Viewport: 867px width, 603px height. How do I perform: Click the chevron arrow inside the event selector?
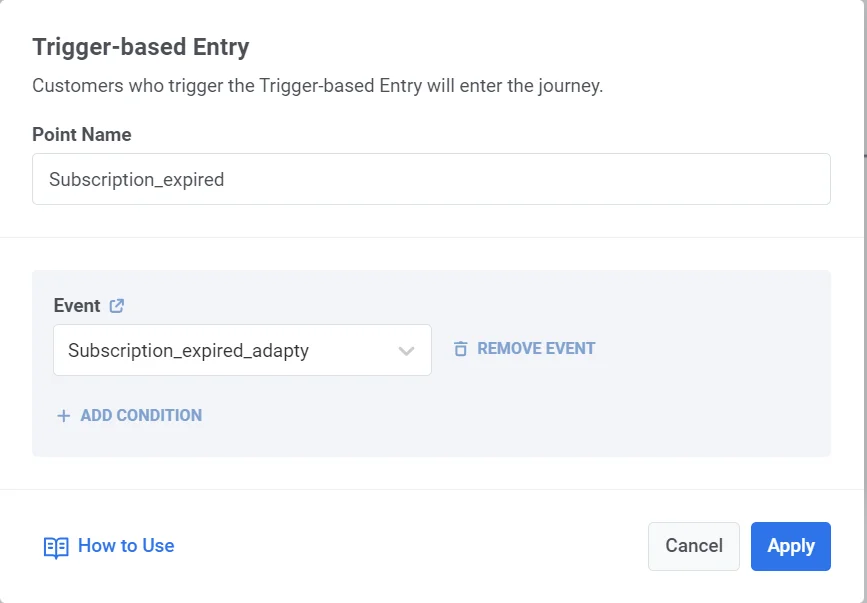[406, 350]
